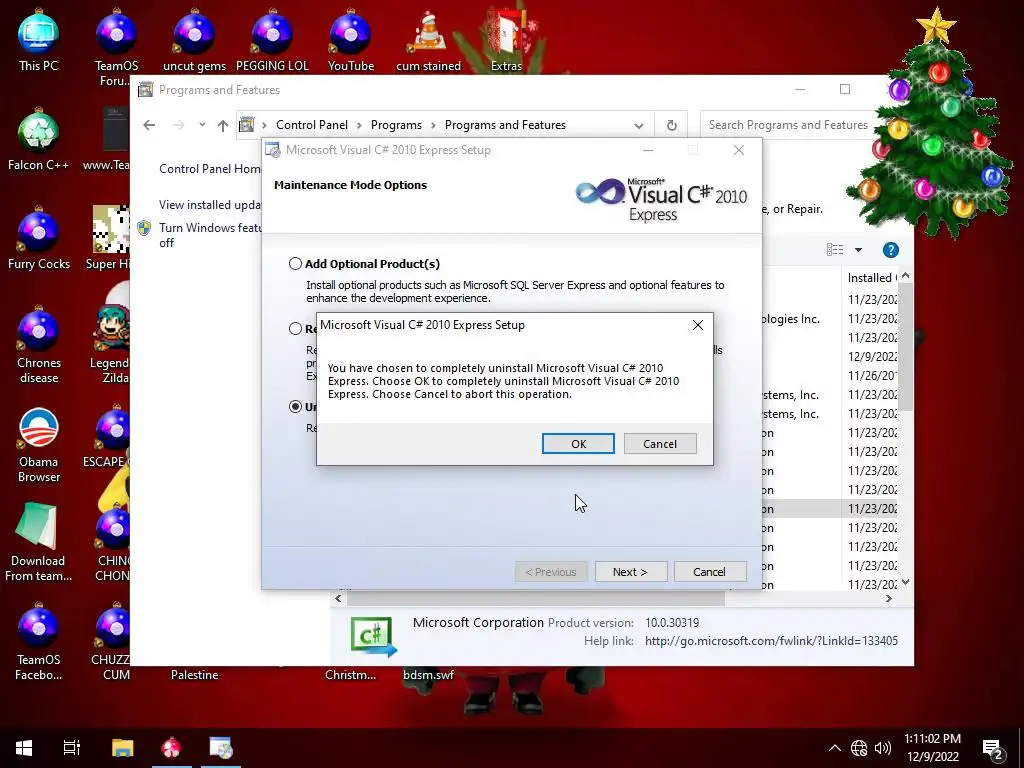Screen dimensions: 1024x768
Task: Open the Windows Start menu
Action: [24, 748]
